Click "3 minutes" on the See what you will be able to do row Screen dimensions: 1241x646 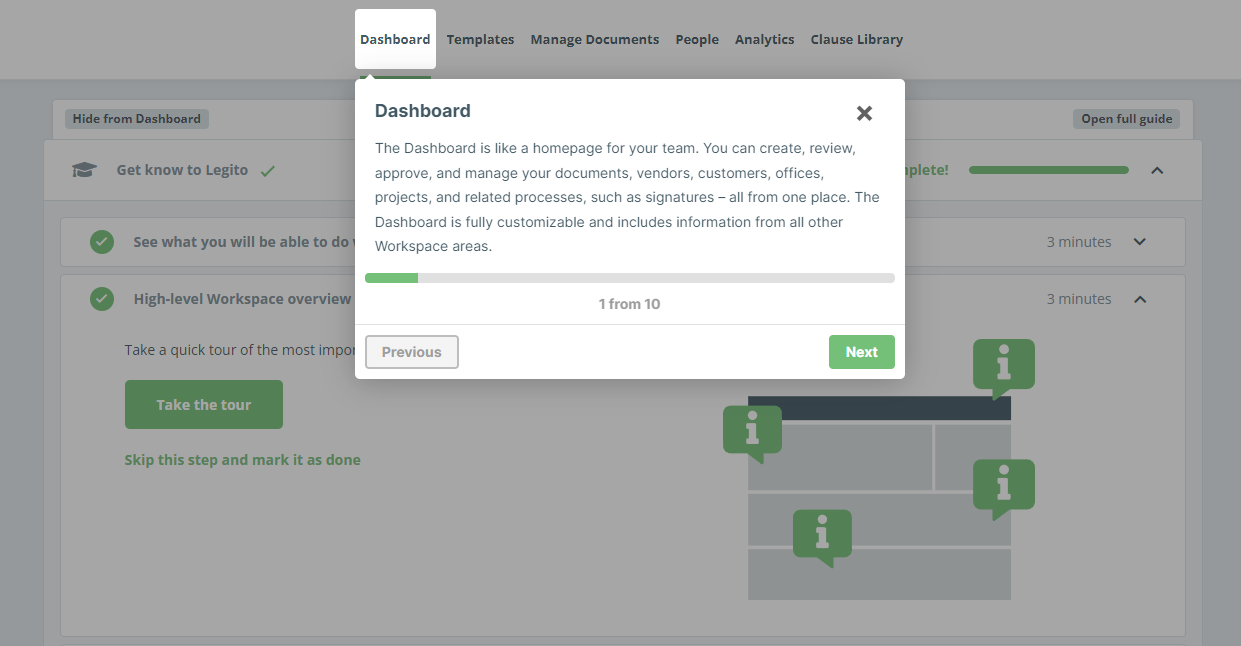click(x=1079, y=242)
